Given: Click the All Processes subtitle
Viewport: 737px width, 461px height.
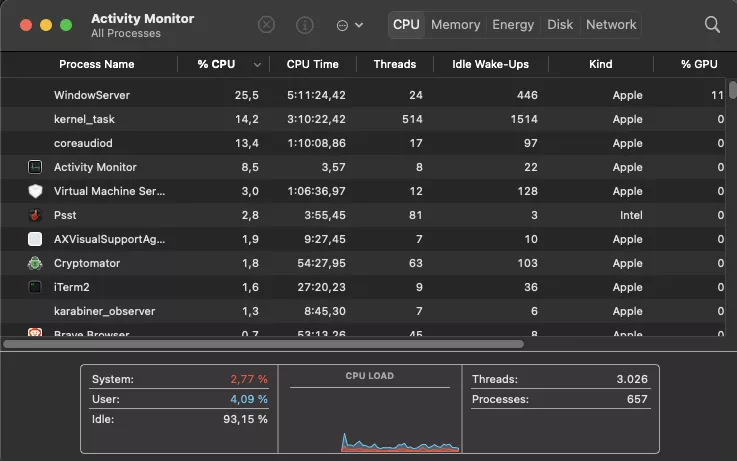Looking at the screenshot, I should click(x=126, y=33).
